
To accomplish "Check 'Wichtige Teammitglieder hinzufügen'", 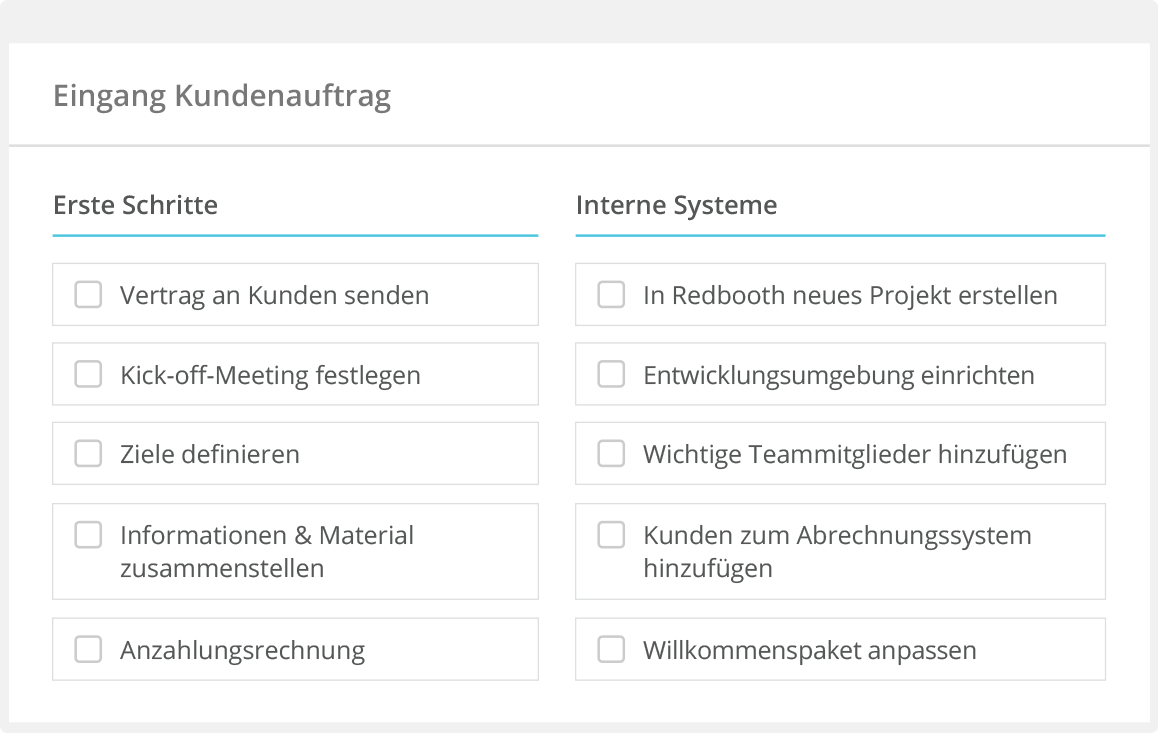I will click(x=611, y=453).
